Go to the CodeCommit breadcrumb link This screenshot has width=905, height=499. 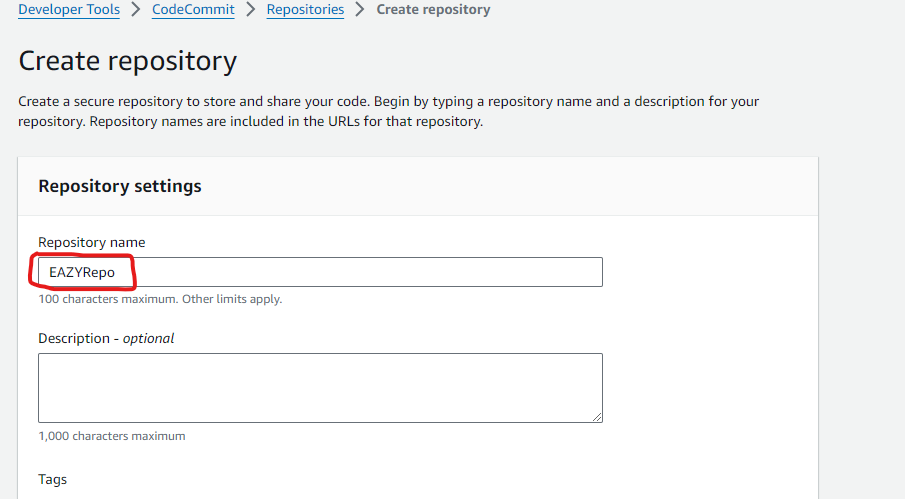coord(193,10)
